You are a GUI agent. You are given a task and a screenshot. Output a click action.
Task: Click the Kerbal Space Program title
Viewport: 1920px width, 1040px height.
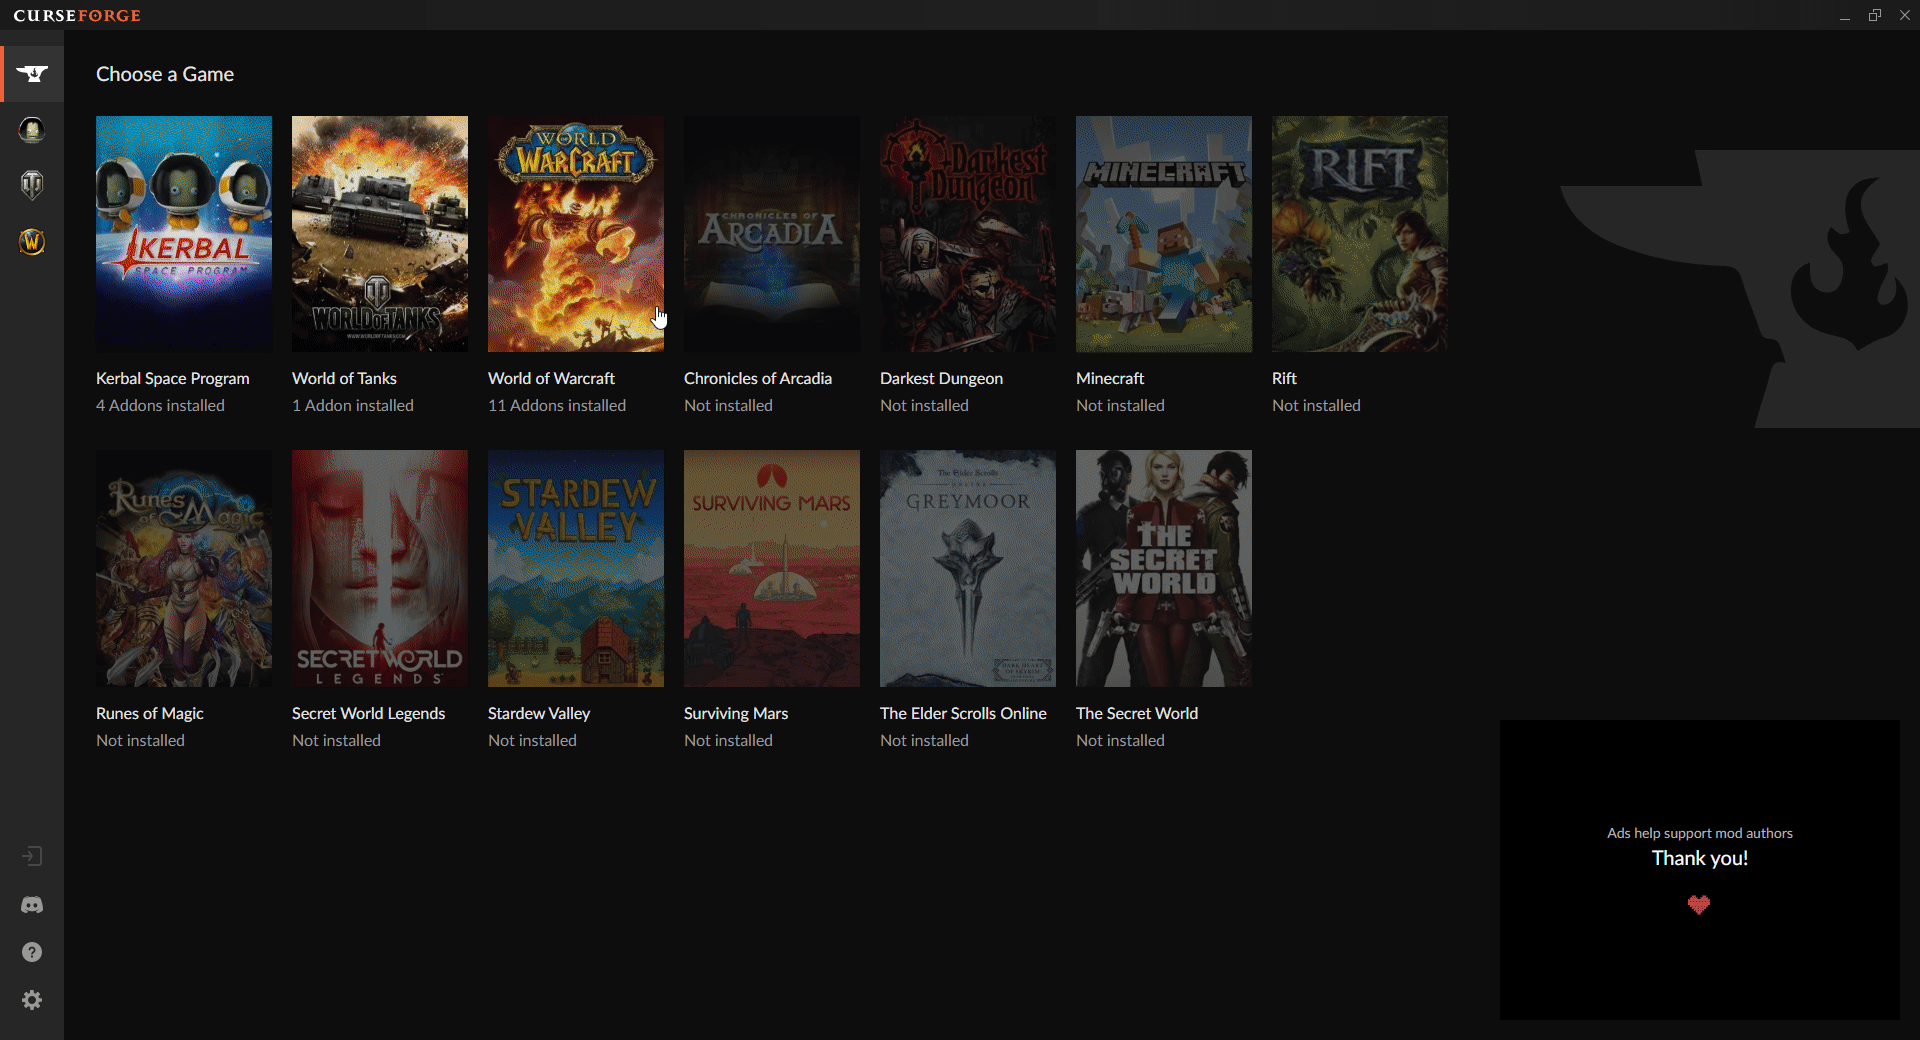173,379
